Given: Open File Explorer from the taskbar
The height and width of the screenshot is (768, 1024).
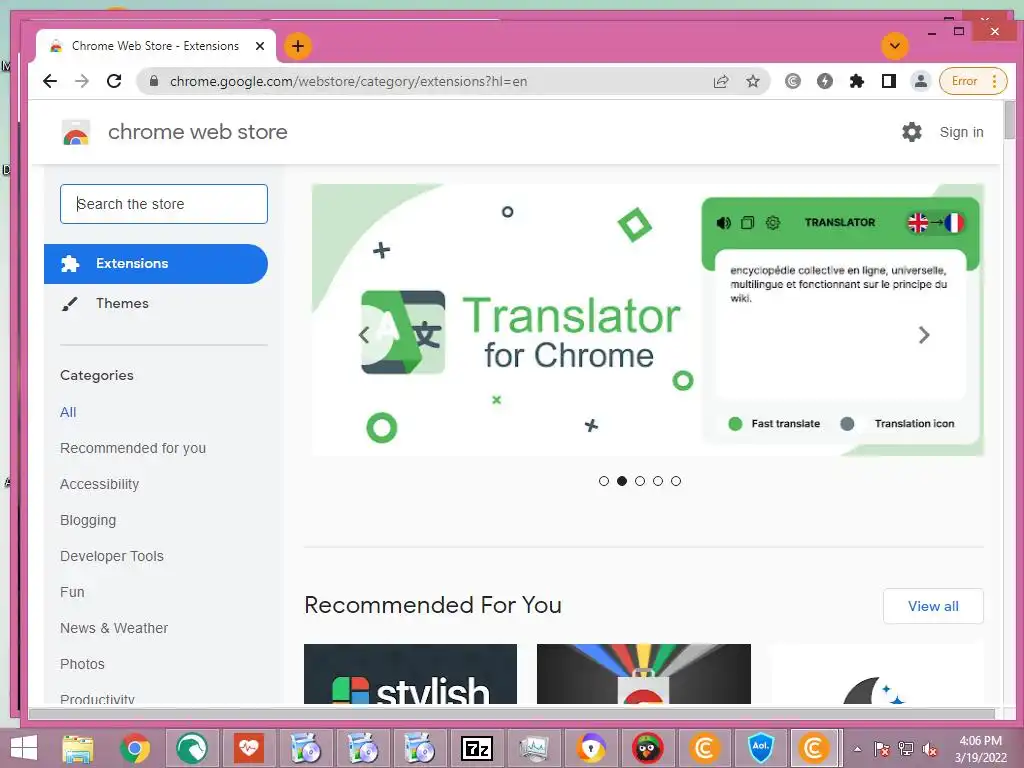Looking at the screenshot, I should [78, 748].
